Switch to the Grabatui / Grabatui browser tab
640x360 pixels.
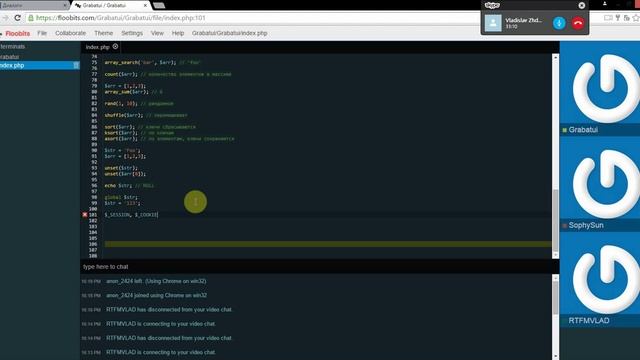110,6
